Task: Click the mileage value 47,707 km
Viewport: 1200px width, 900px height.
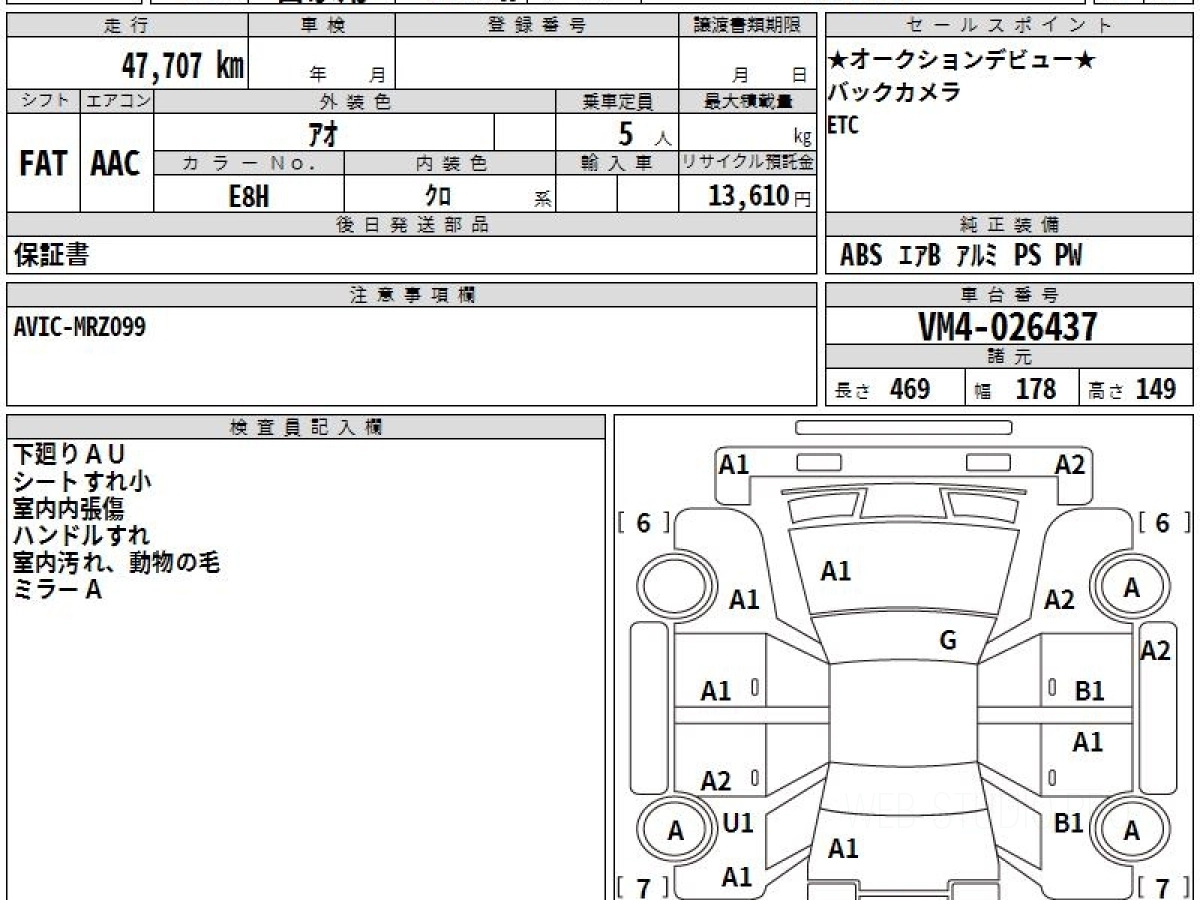Action: point(183,65)
